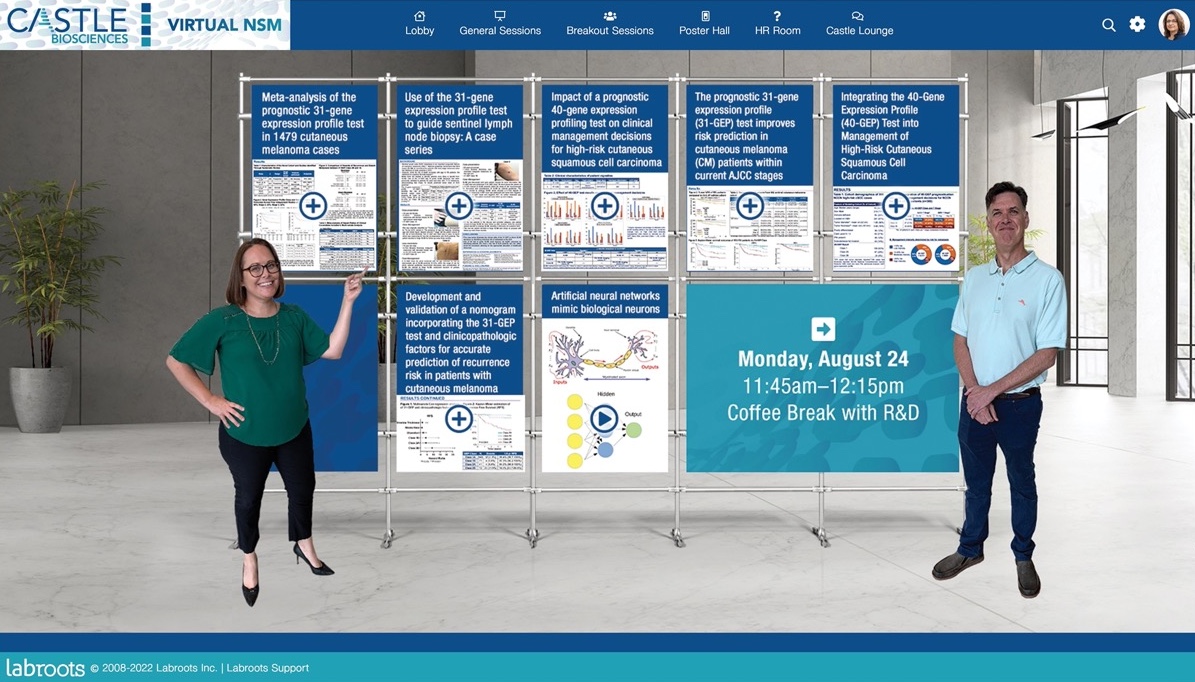Click the Poster Hall document icon

coord(705,16)
